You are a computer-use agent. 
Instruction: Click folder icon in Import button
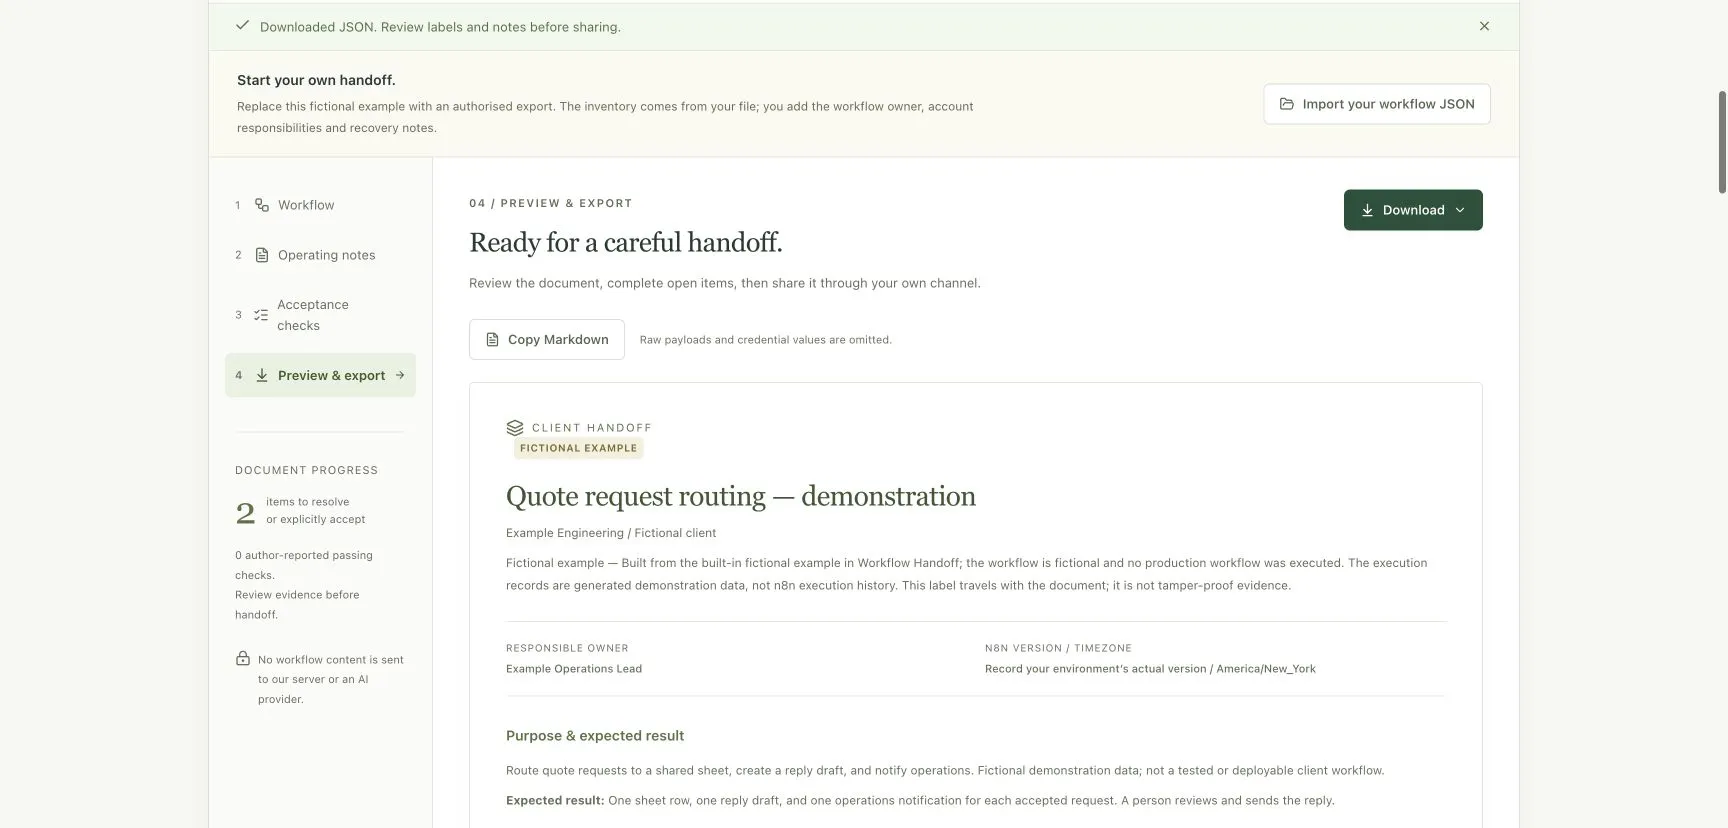point(1287,104)
